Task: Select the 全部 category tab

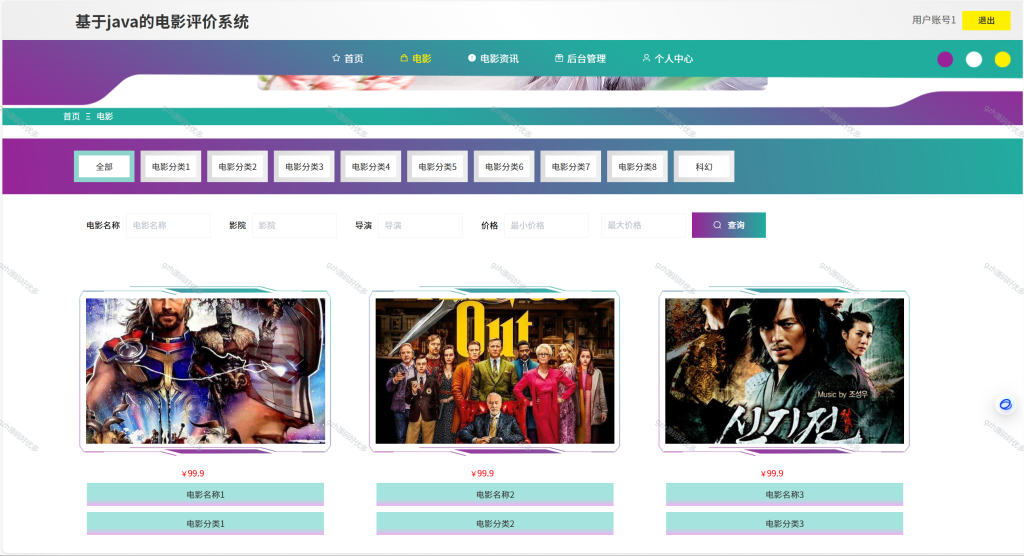Action: [x=104, y=167]
